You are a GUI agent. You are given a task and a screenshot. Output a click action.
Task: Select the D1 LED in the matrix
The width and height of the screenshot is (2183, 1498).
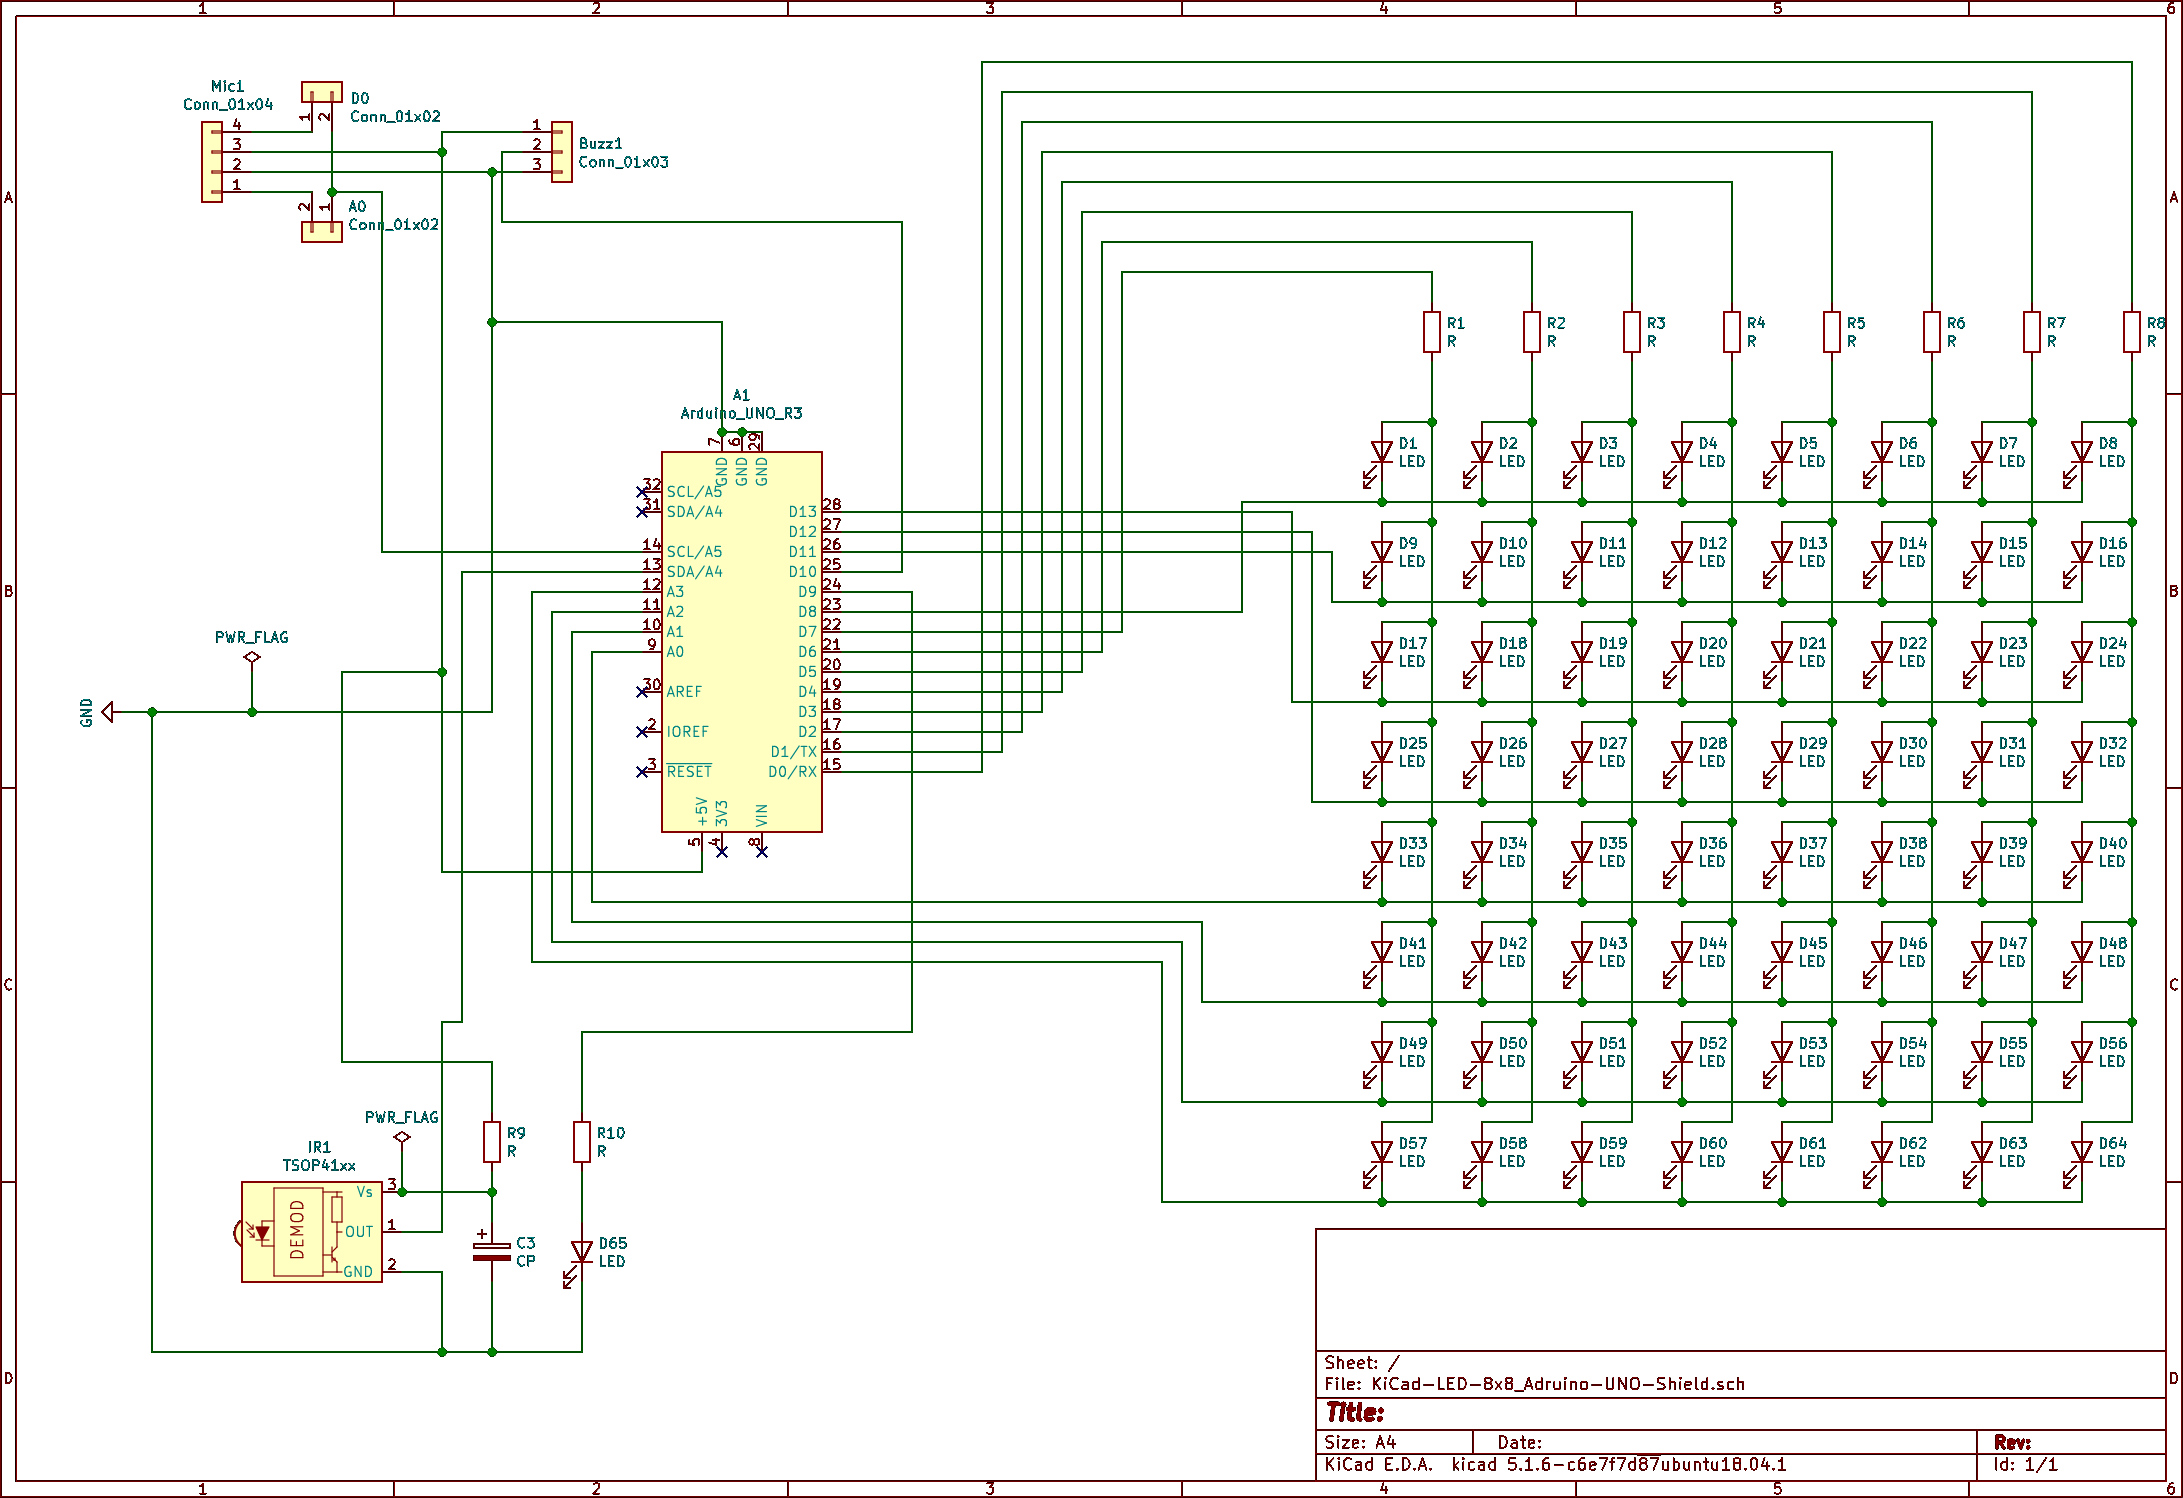pyautogui.click(x=1382, y=452)
